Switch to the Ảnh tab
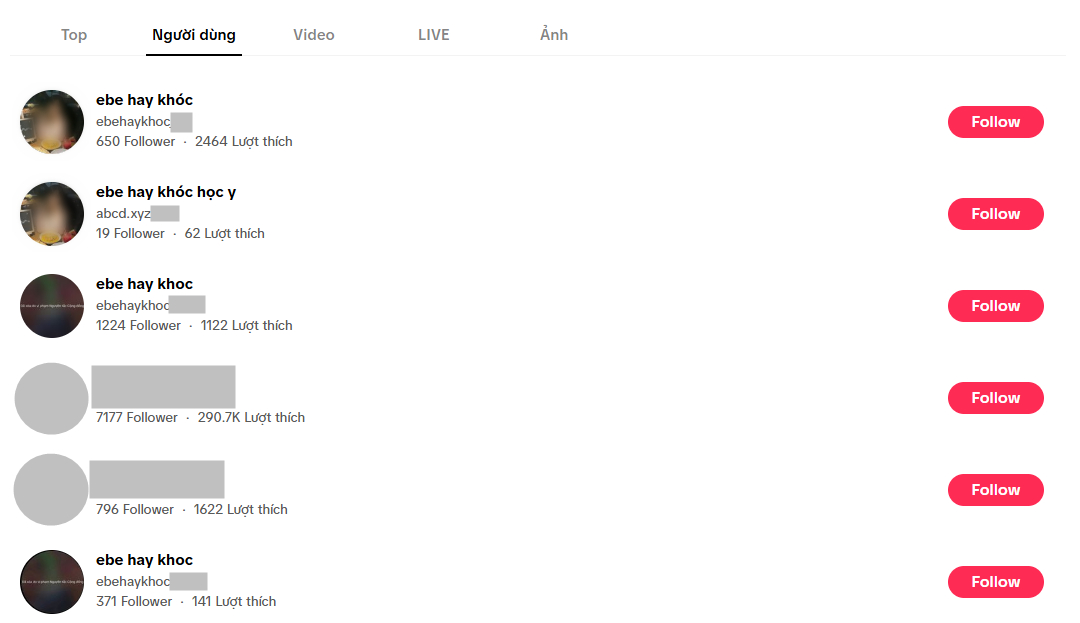This screenshot has width=1080, height=623. (554, 34)
